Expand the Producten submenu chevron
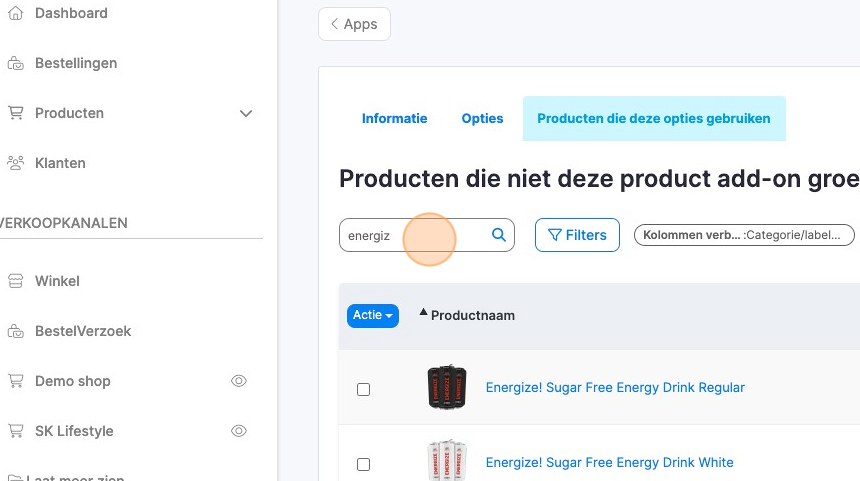860x481 pixels. coord(246,114)
